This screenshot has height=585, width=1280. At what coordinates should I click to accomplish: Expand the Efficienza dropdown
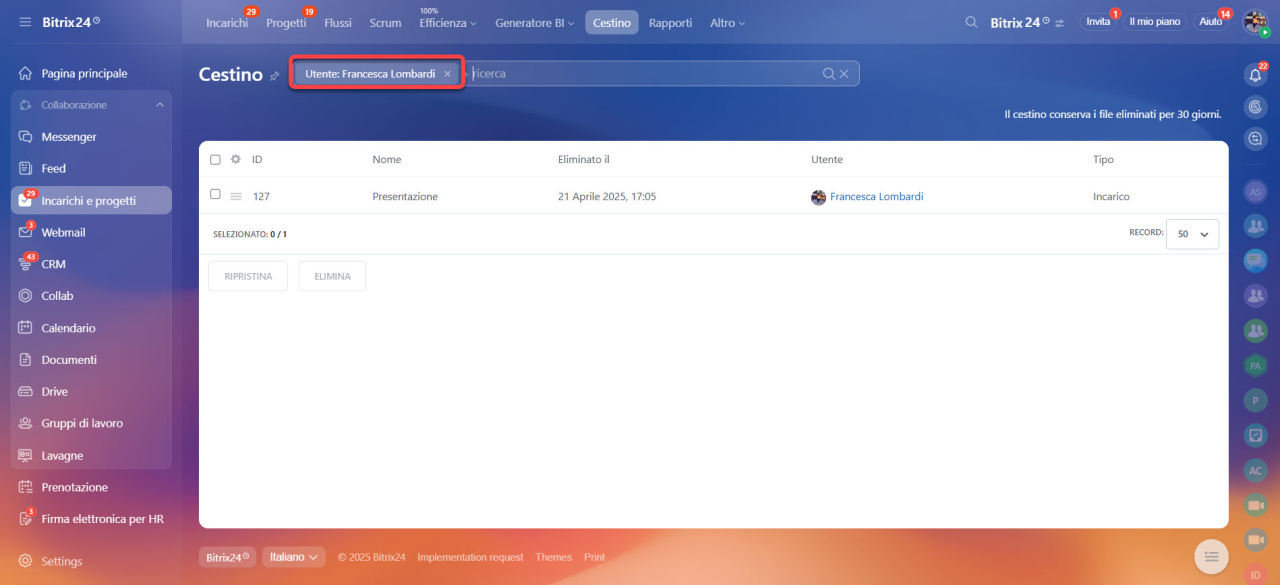448,23
